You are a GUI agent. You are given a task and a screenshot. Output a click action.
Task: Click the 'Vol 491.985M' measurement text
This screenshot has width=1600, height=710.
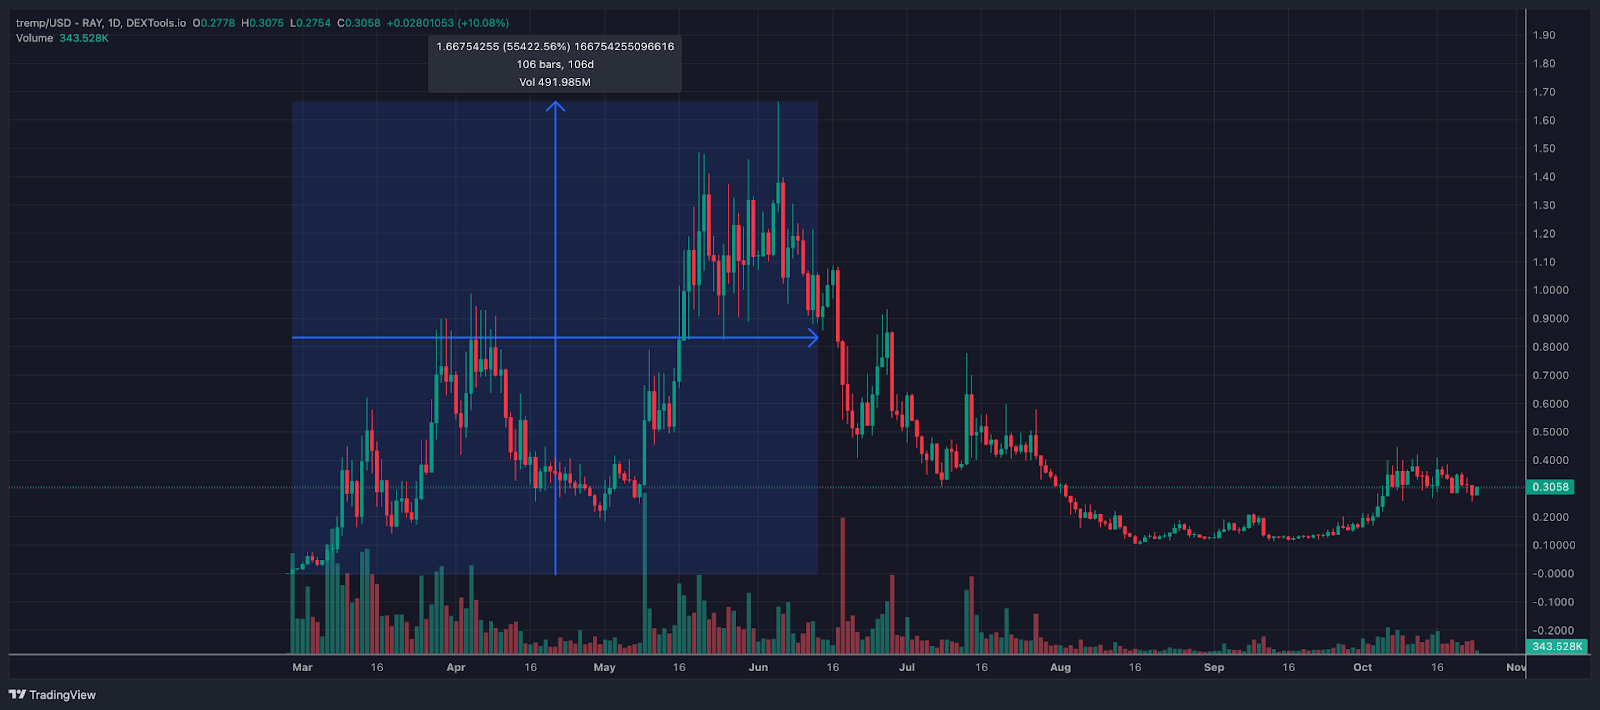click(x=555, y=82)
